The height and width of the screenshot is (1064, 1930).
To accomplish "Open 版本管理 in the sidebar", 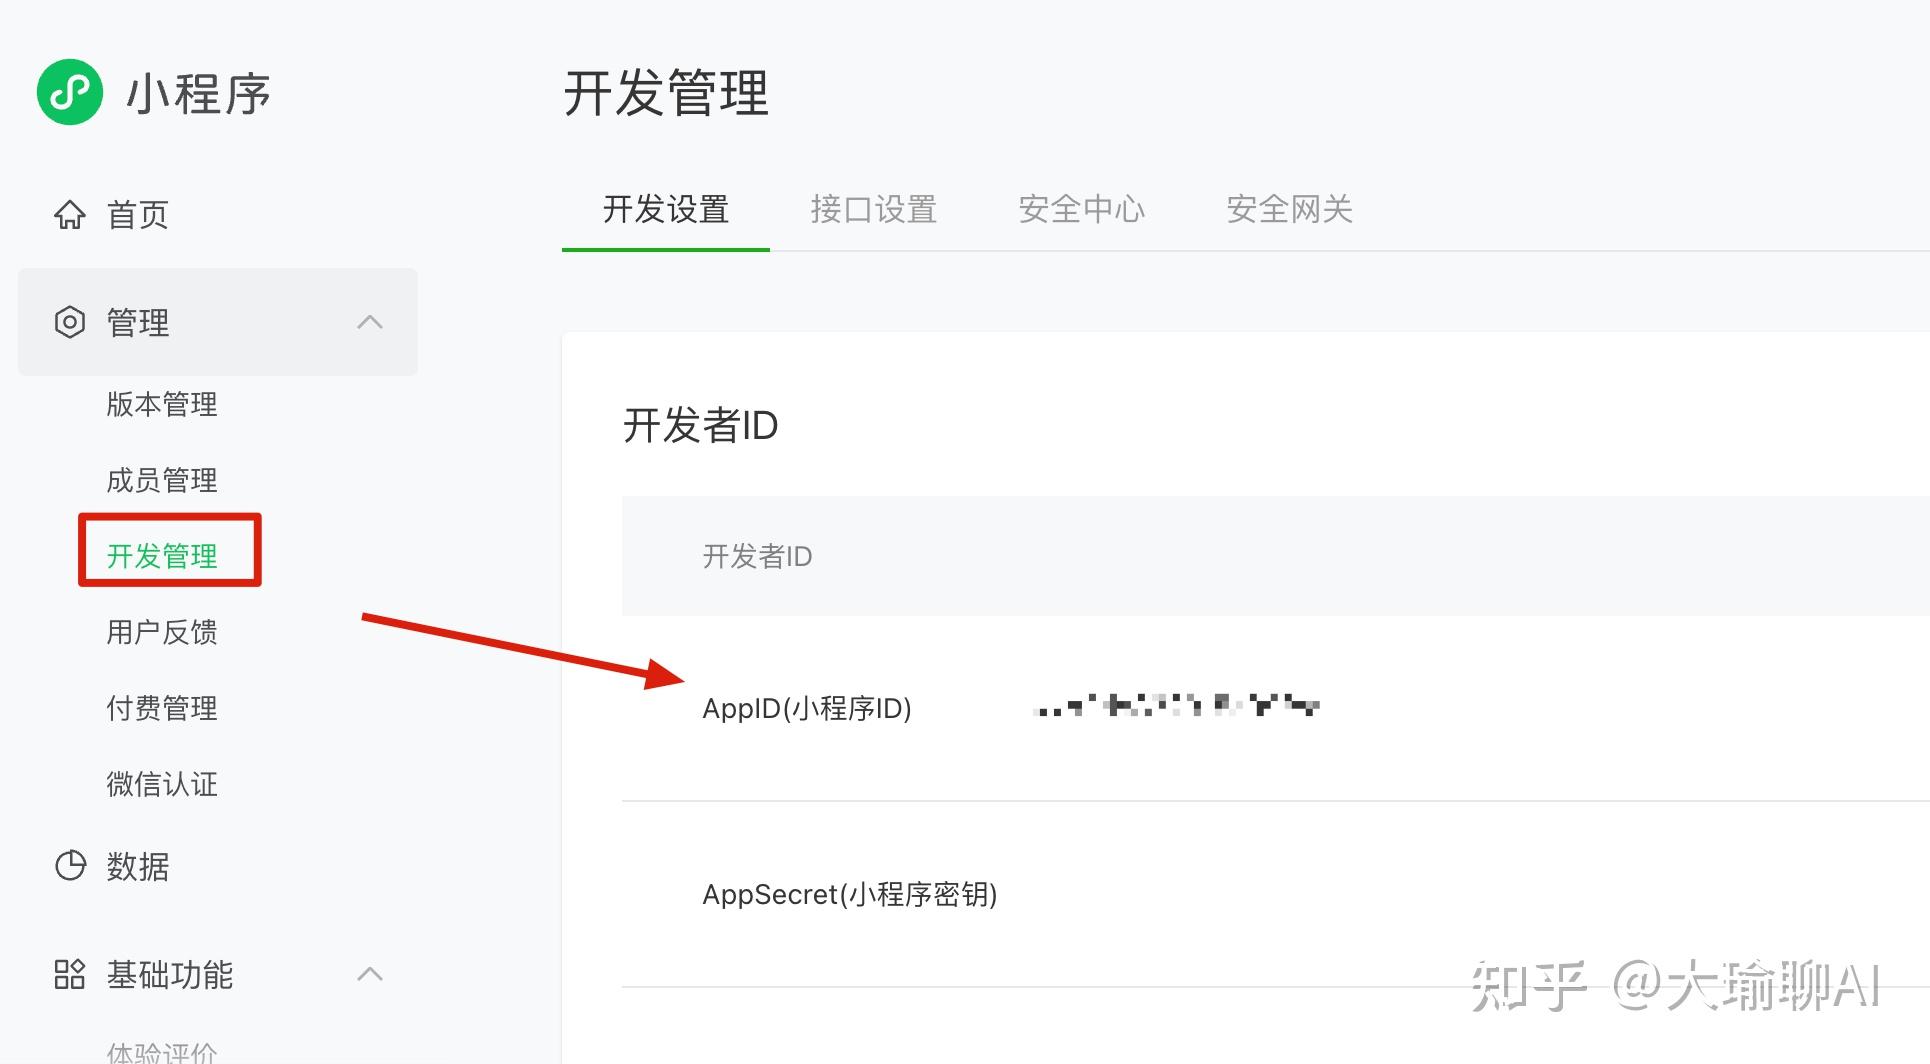I will (x=162, y=404).
